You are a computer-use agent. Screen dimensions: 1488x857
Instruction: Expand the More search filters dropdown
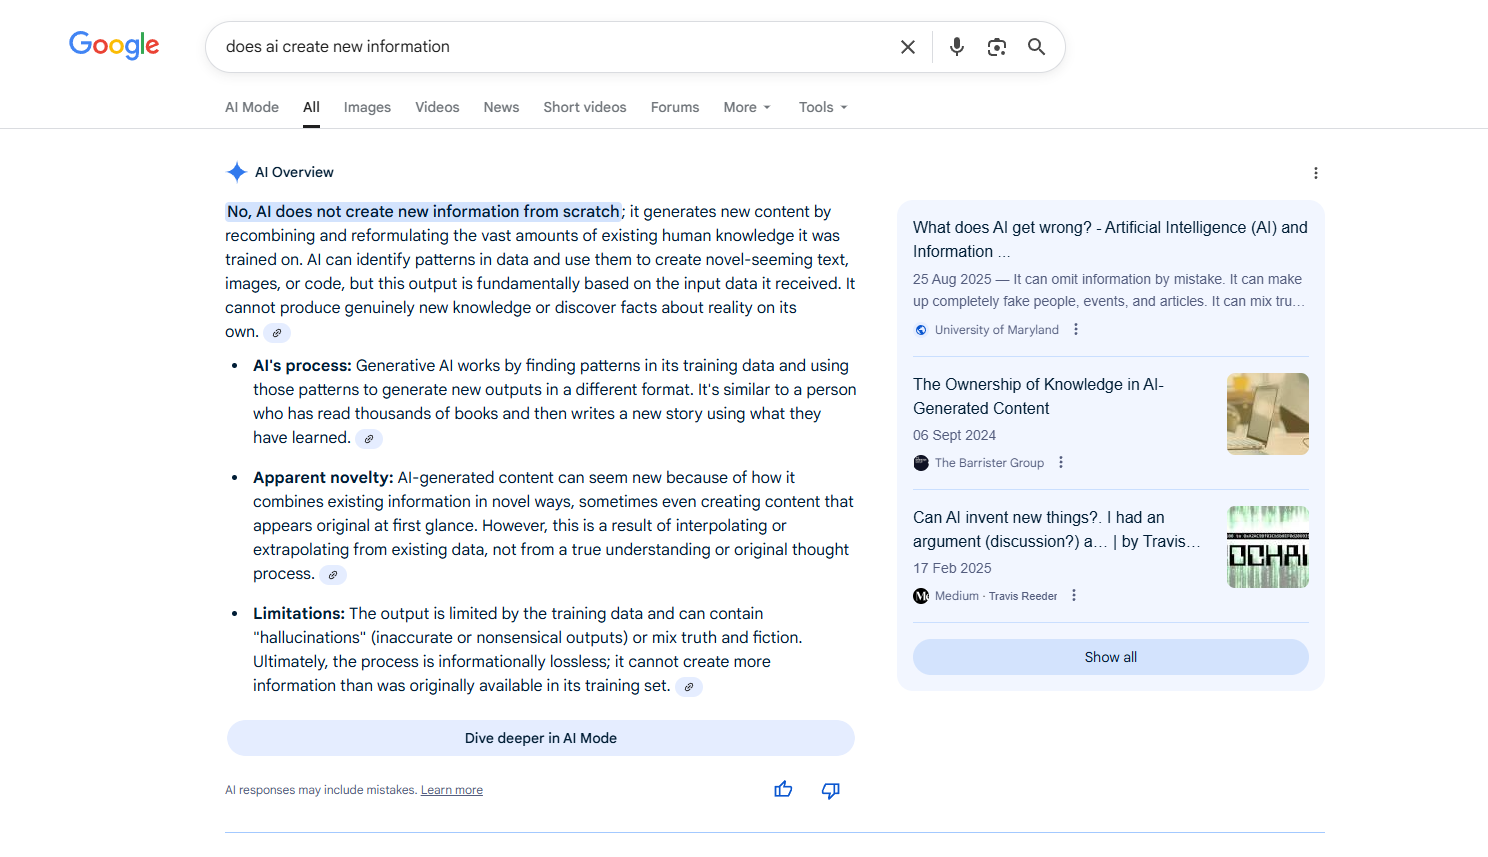[747, 107]
